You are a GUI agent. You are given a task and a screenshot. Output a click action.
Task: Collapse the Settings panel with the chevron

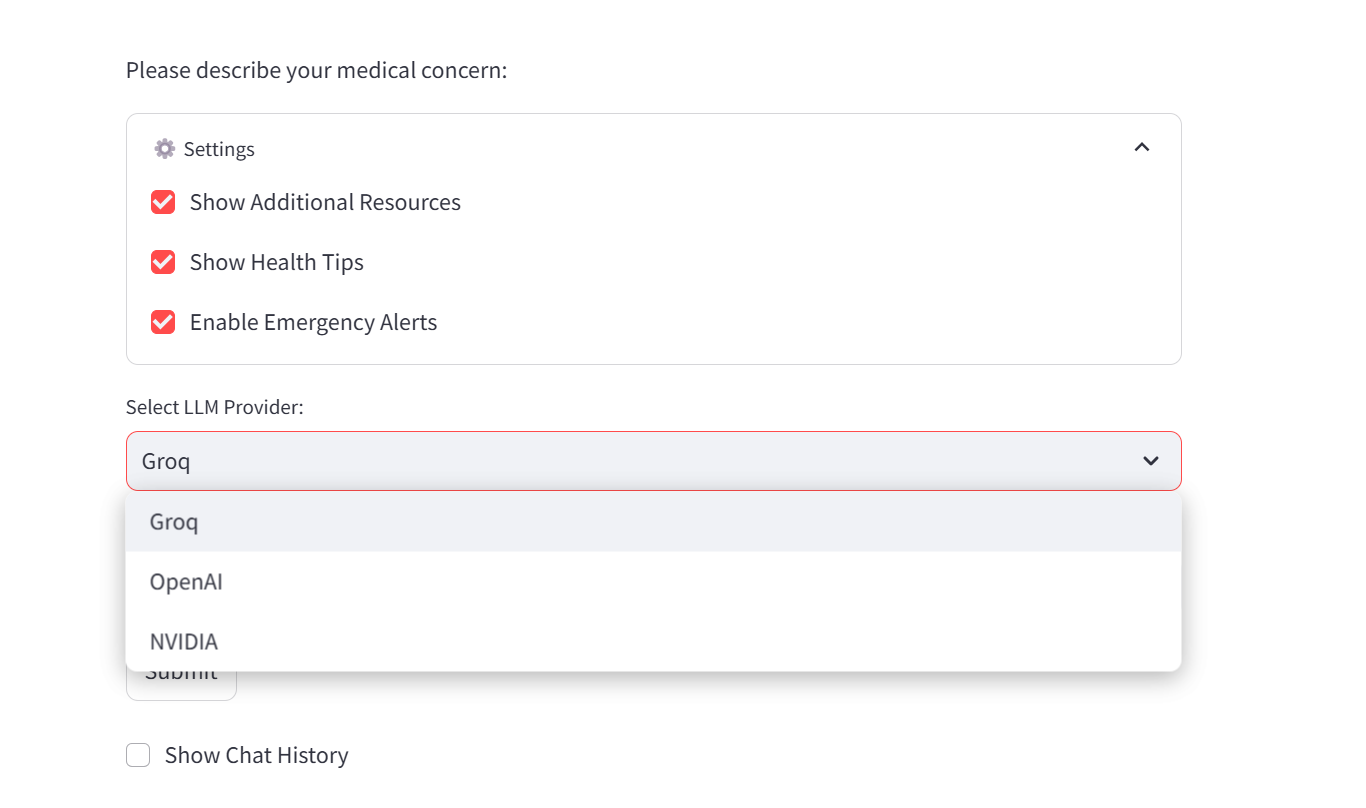click(x=1142, y=148)
